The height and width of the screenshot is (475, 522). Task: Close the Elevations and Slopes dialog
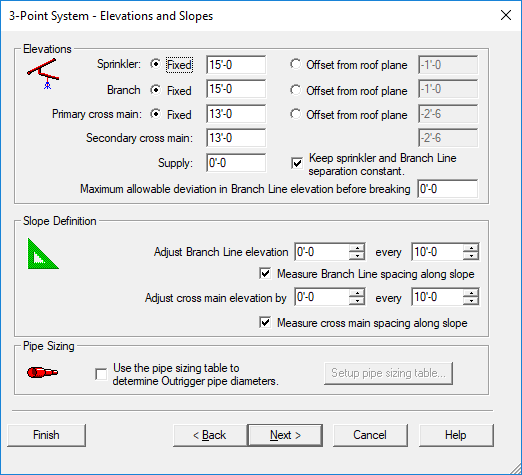506,15
